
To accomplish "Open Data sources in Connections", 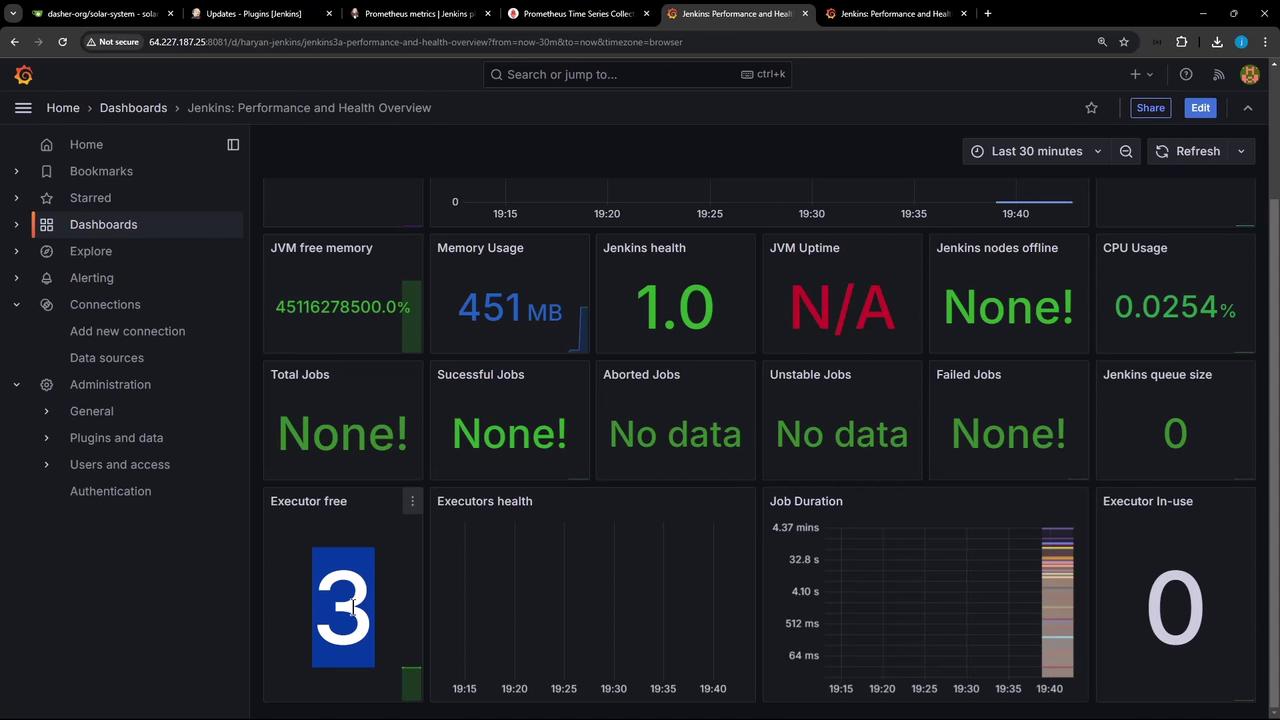I will click(106, 358).
